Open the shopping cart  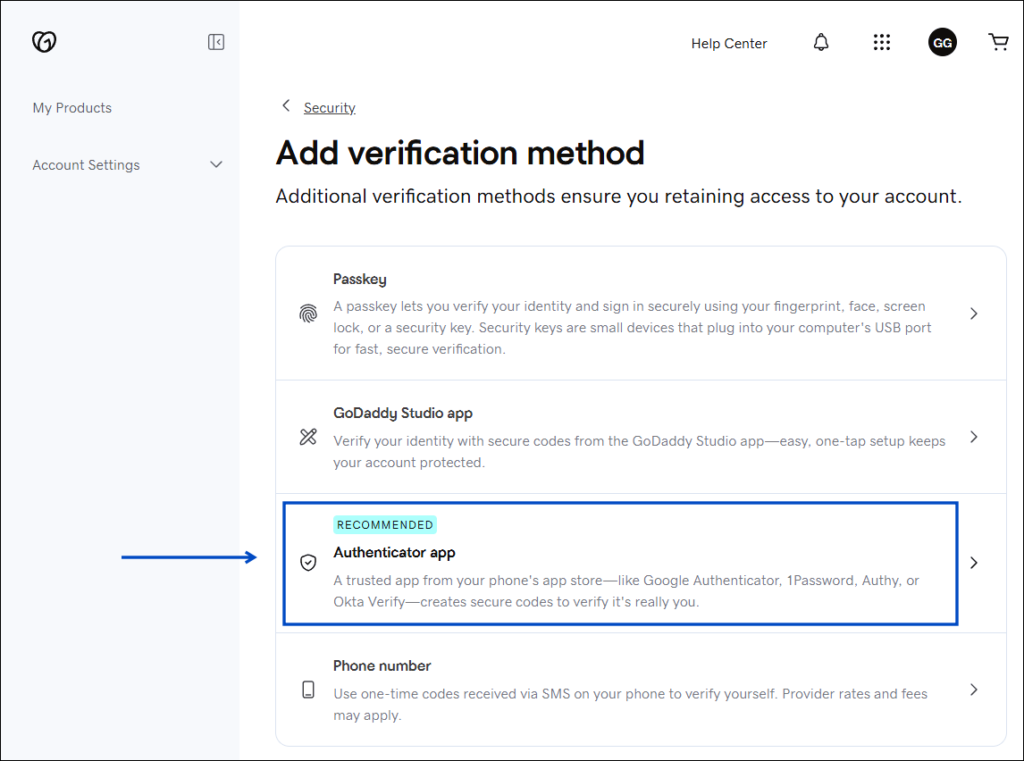[998, 42]
